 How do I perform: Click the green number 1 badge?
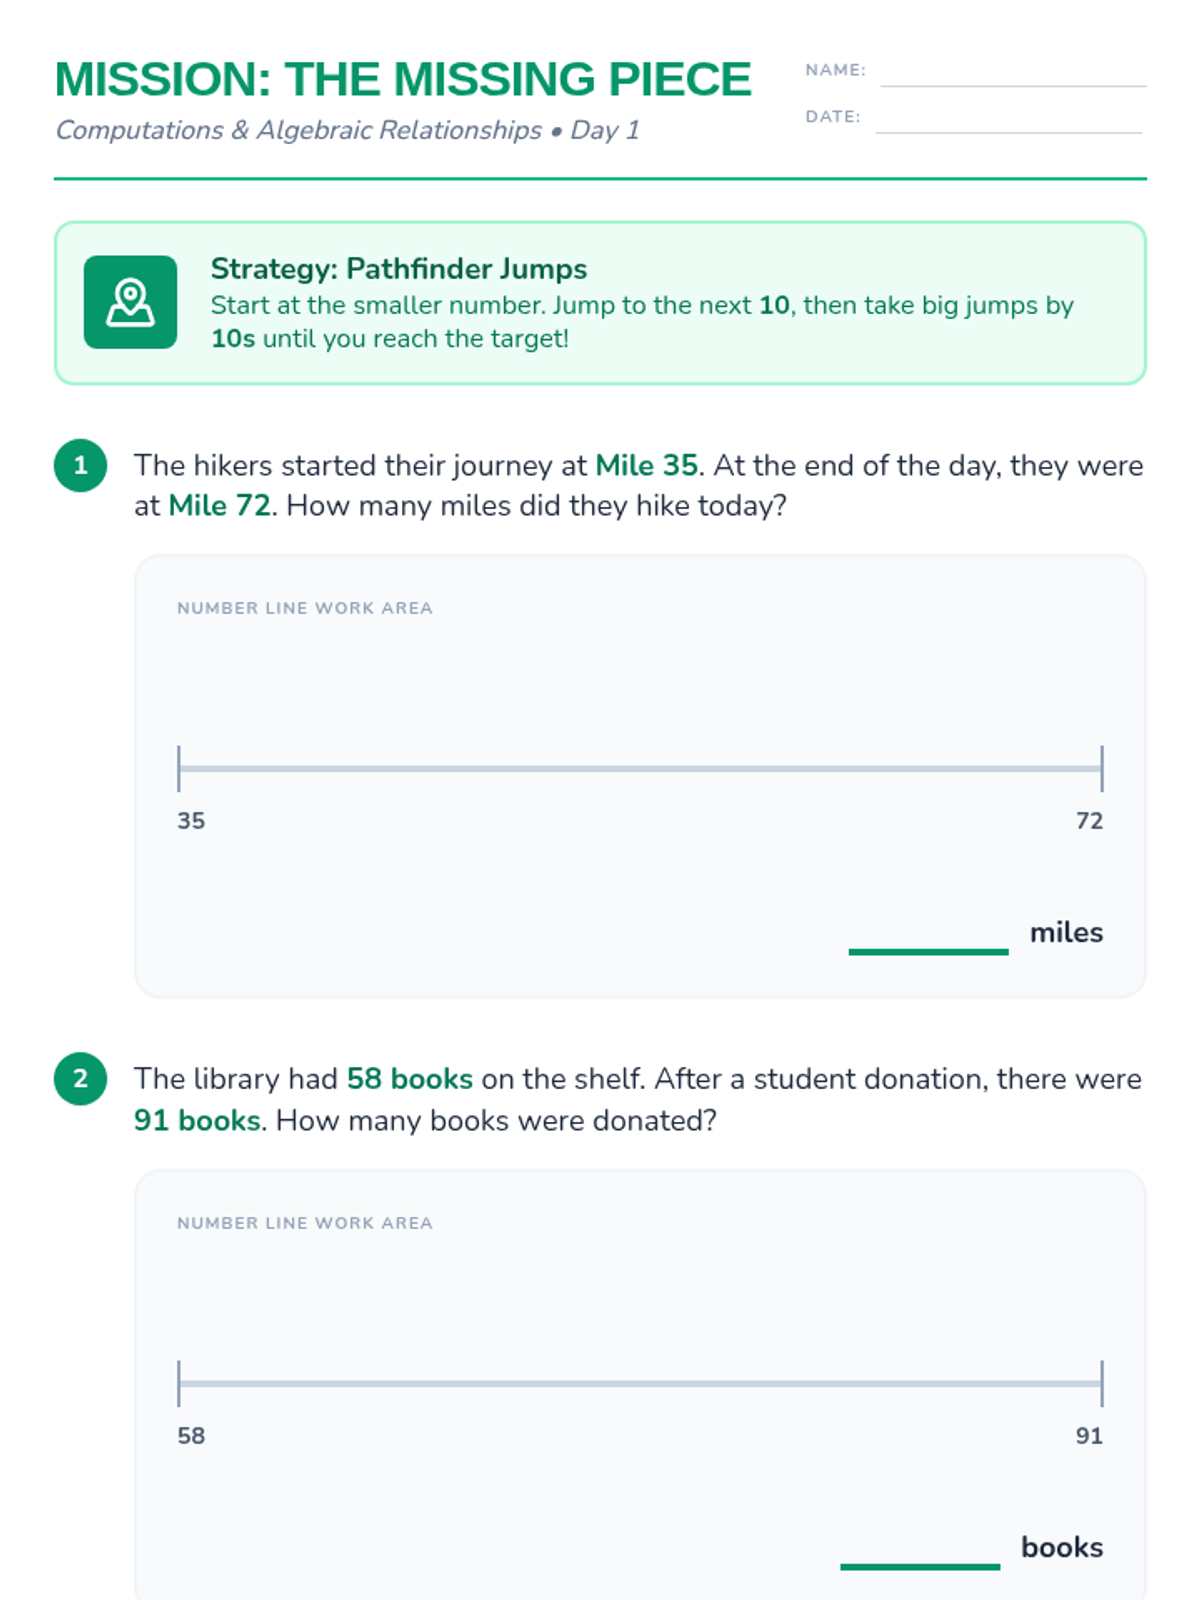point(80,465)
